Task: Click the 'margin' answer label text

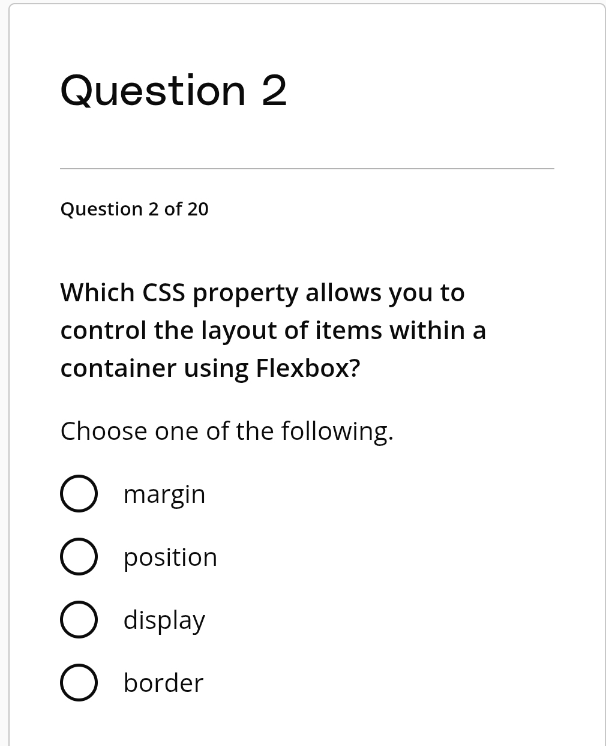Action: 164,495
